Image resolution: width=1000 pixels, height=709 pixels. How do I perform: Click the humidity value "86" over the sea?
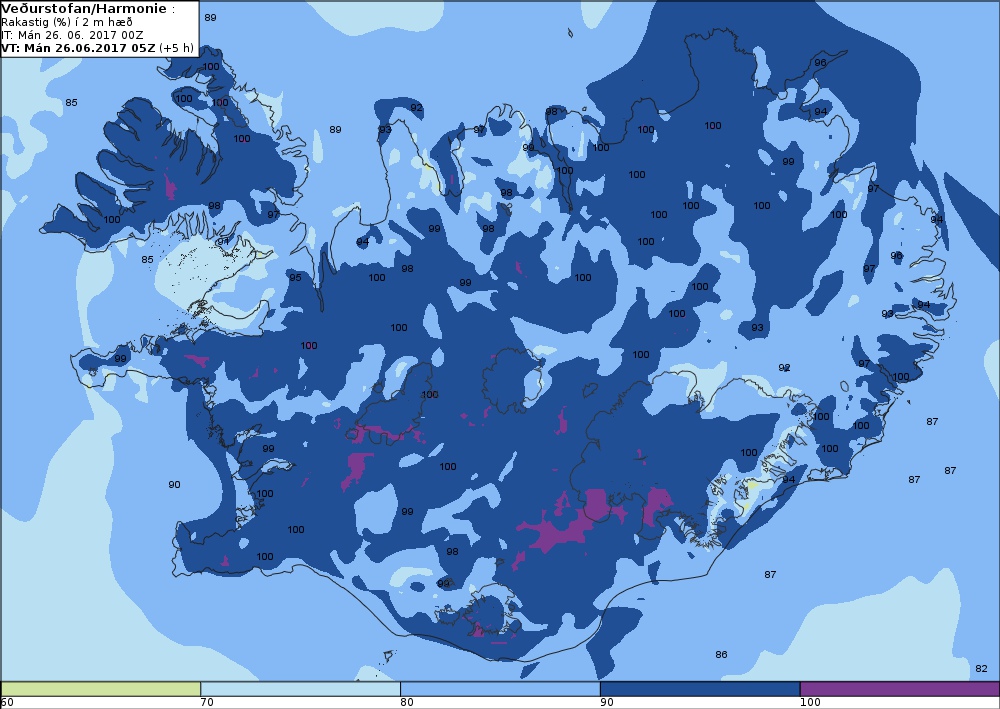click(721, 654)
